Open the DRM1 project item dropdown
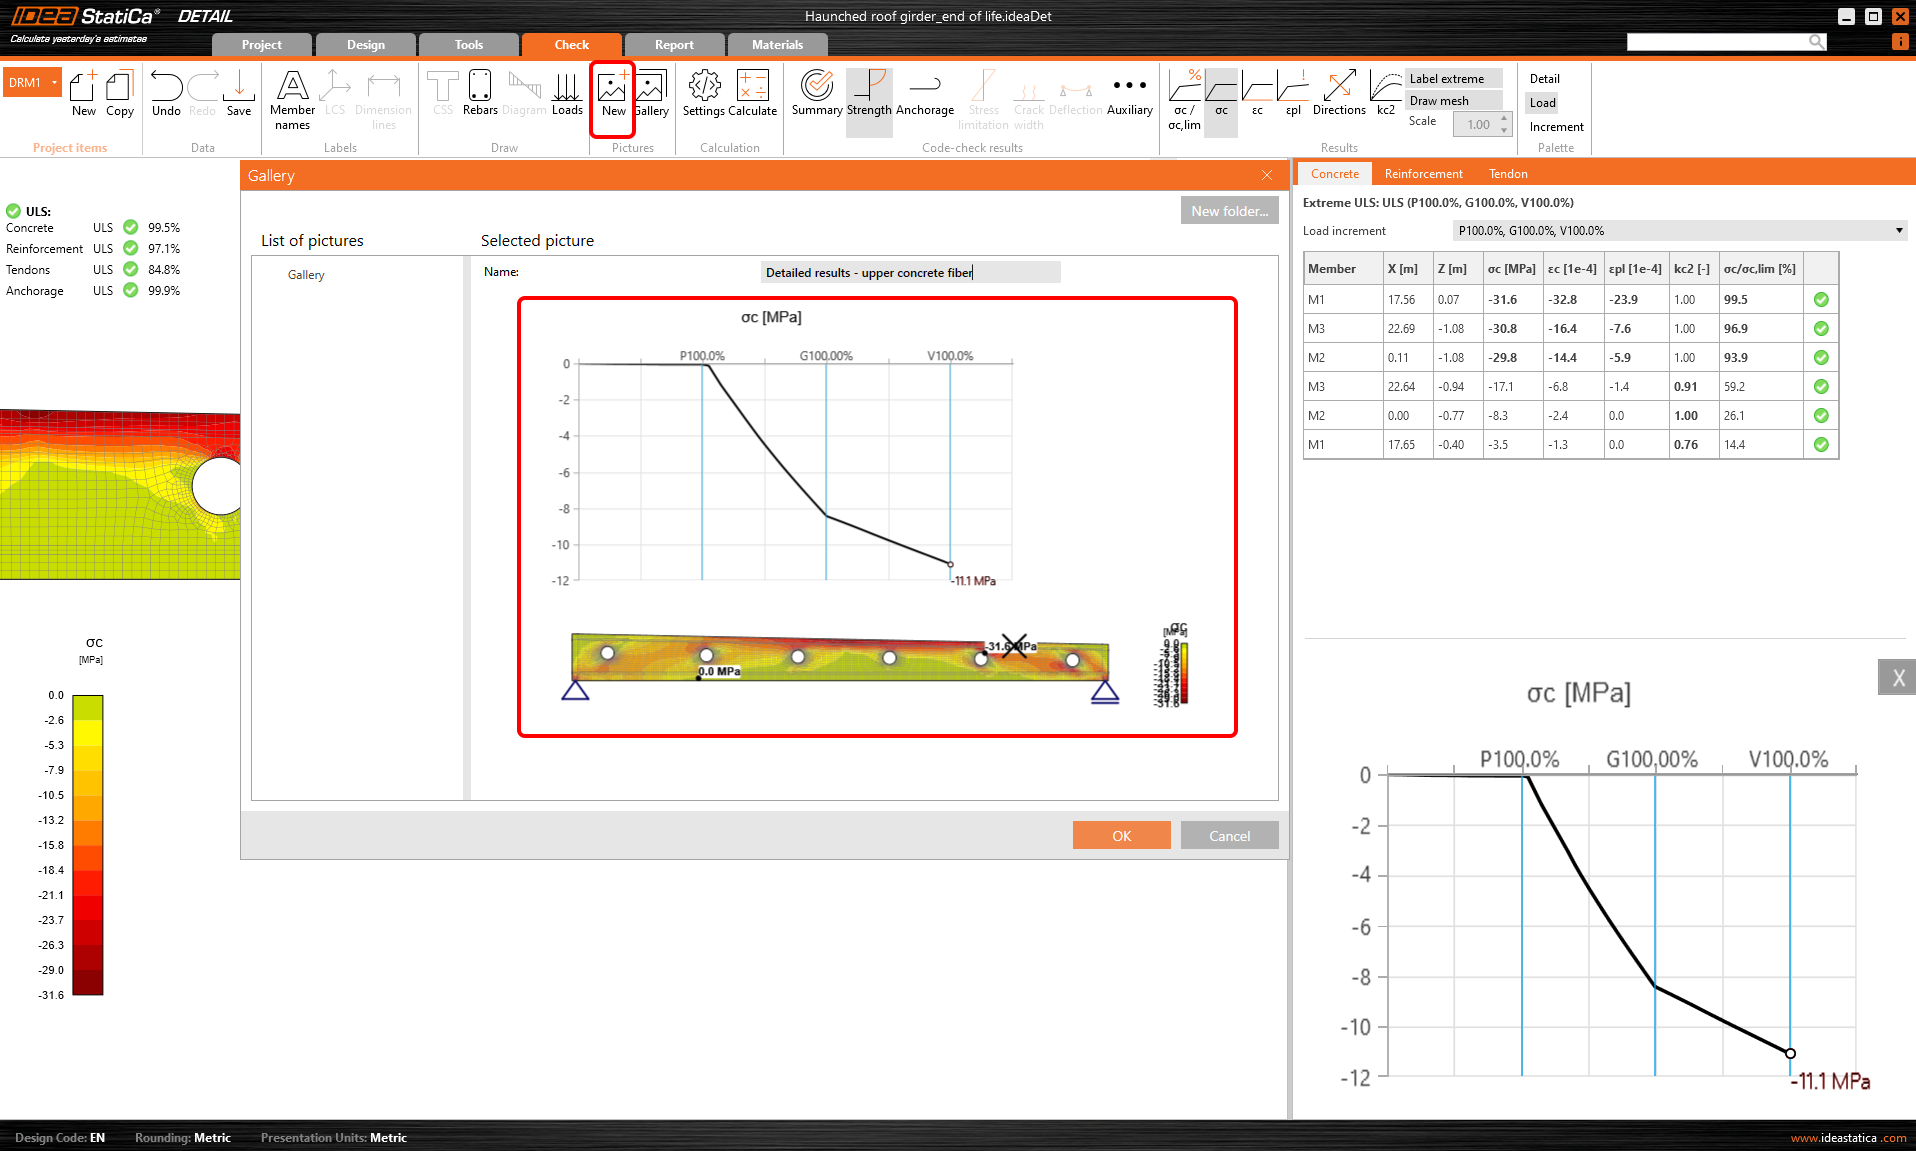 point(54,83)
